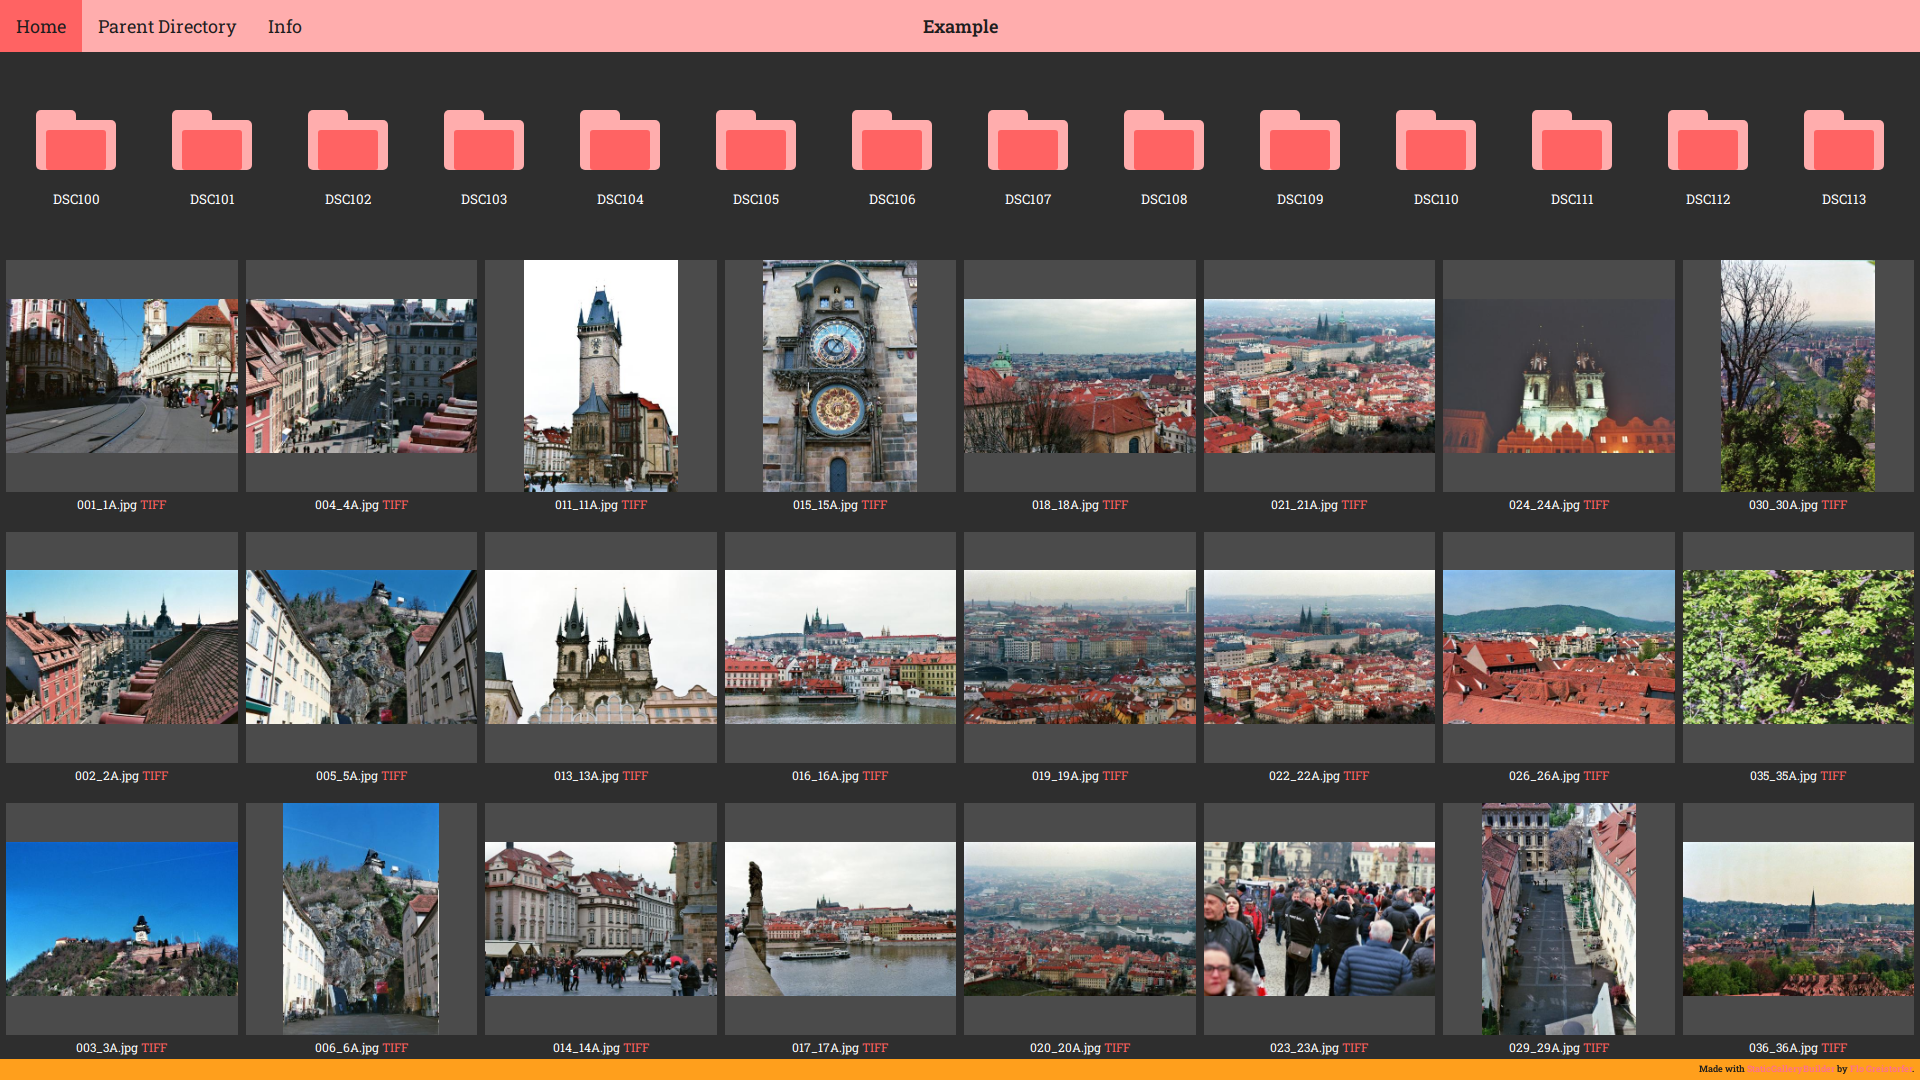Open the DSC100 folder
The height and width of the screenshot is (1080, 1920).
click(x=76, y=142)
